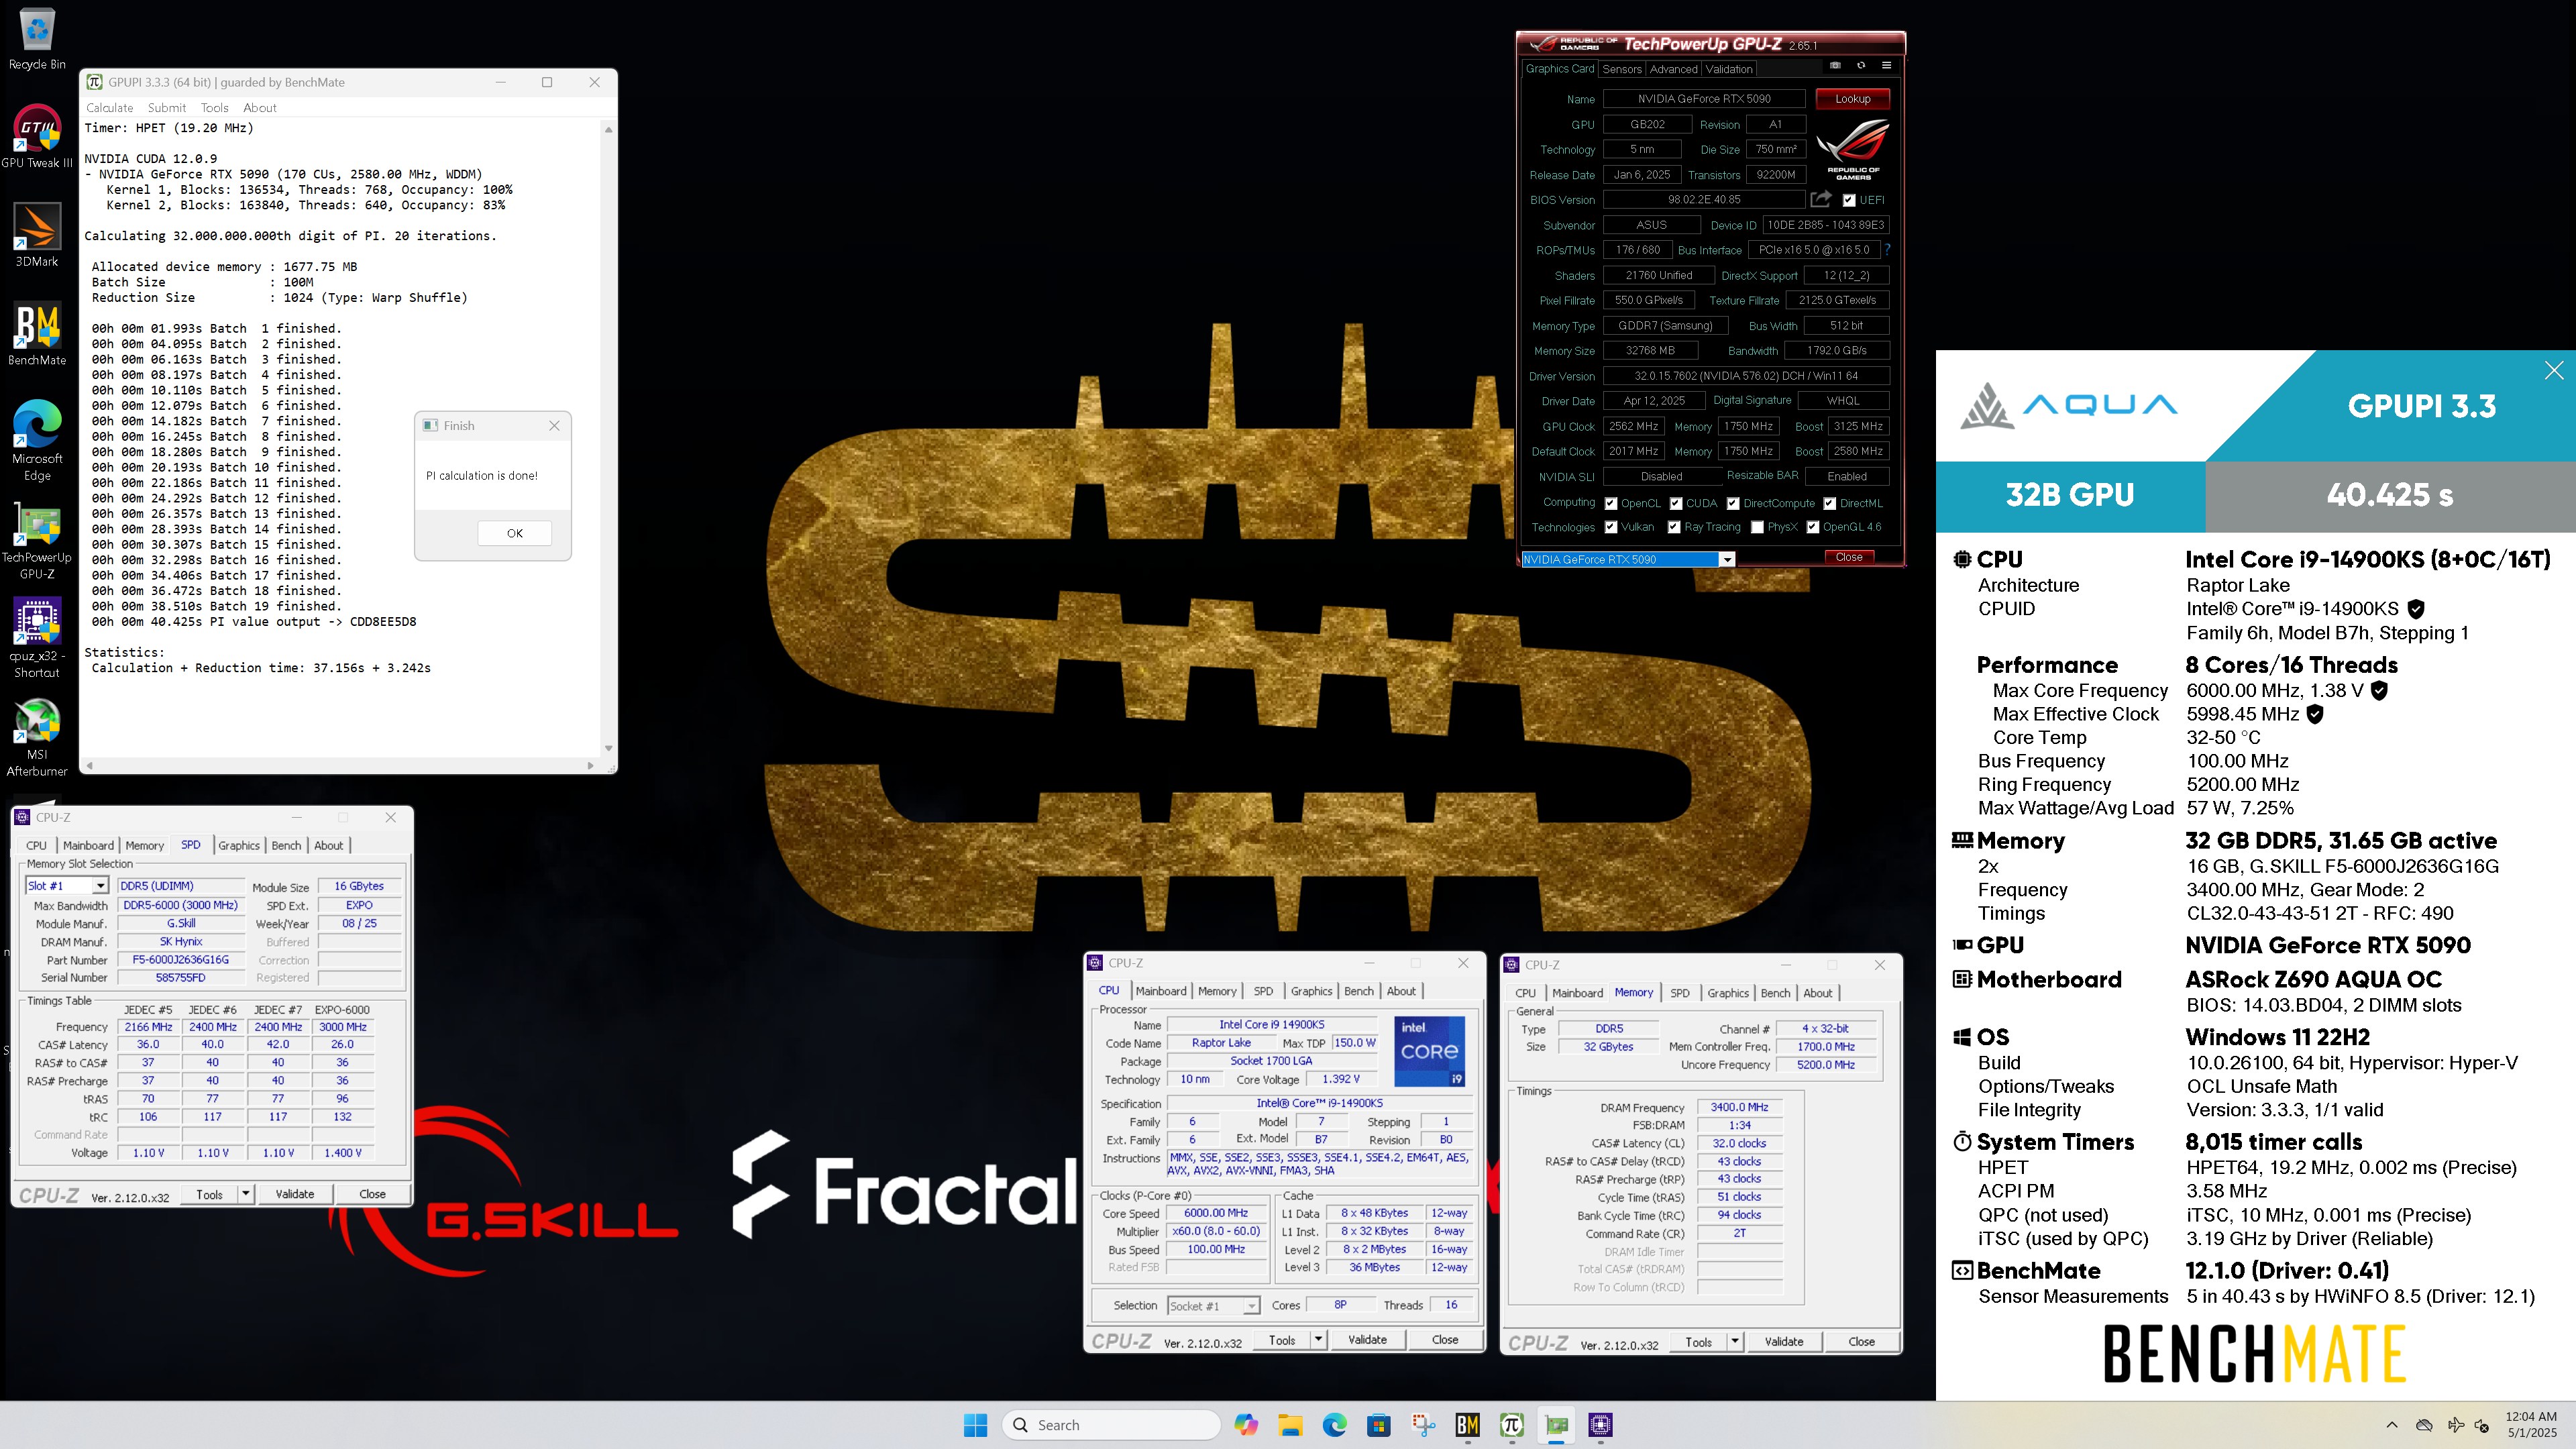Open the Recycle Bin desktop icon
Screen dimensions: 2576x1449
37,38
